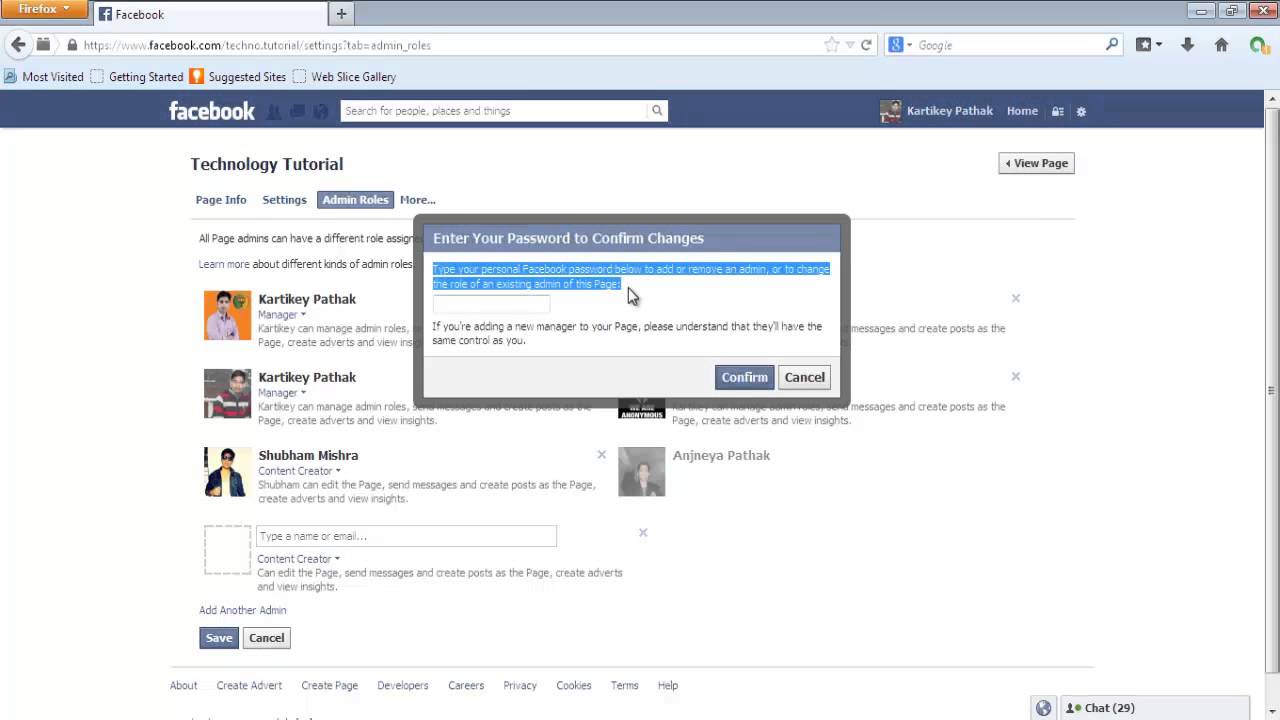Expand first Kartikey Pathak's Manager role dropdown
Image resolution: width=1280 pixels, height=720 pixels.
pos(282,315)
